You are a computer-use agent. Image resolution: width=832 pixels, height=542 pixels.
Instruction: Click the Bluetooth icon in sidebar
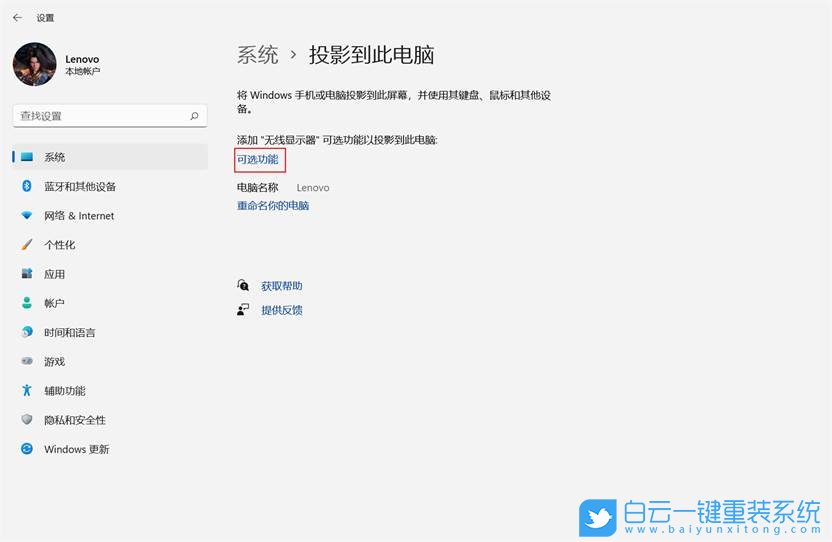(27, 186)
